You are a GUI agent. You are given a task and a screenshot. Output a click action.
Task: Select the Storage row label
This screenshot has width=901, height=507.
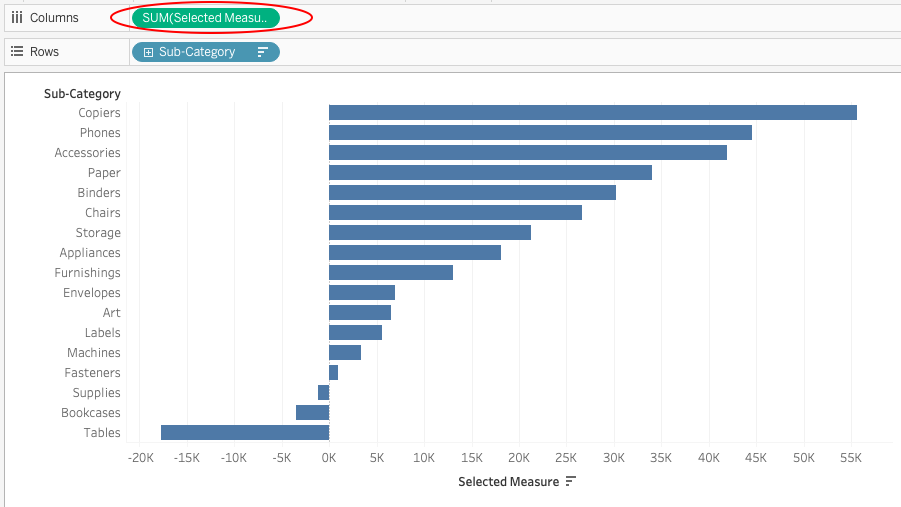pos(98,233)
